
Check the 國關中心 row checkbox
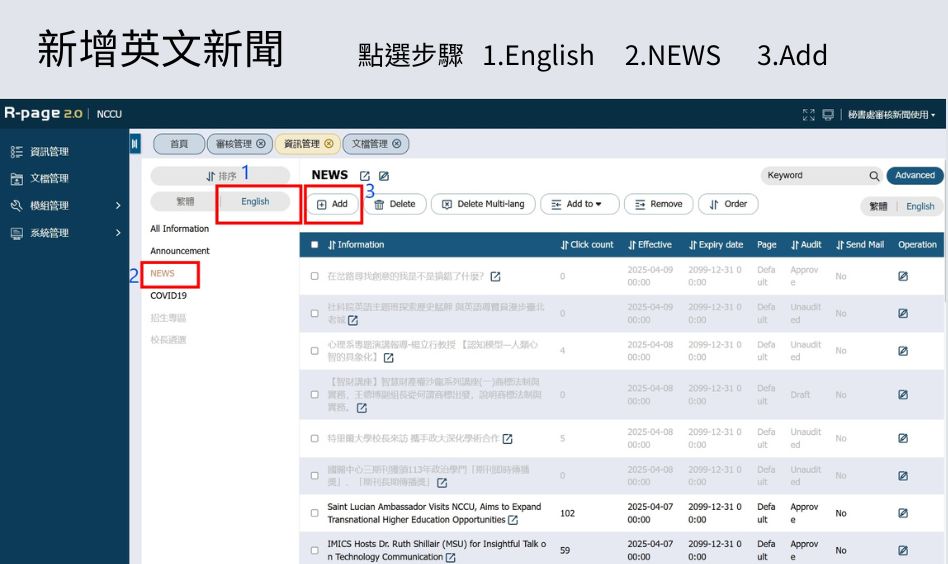[314, 476]
